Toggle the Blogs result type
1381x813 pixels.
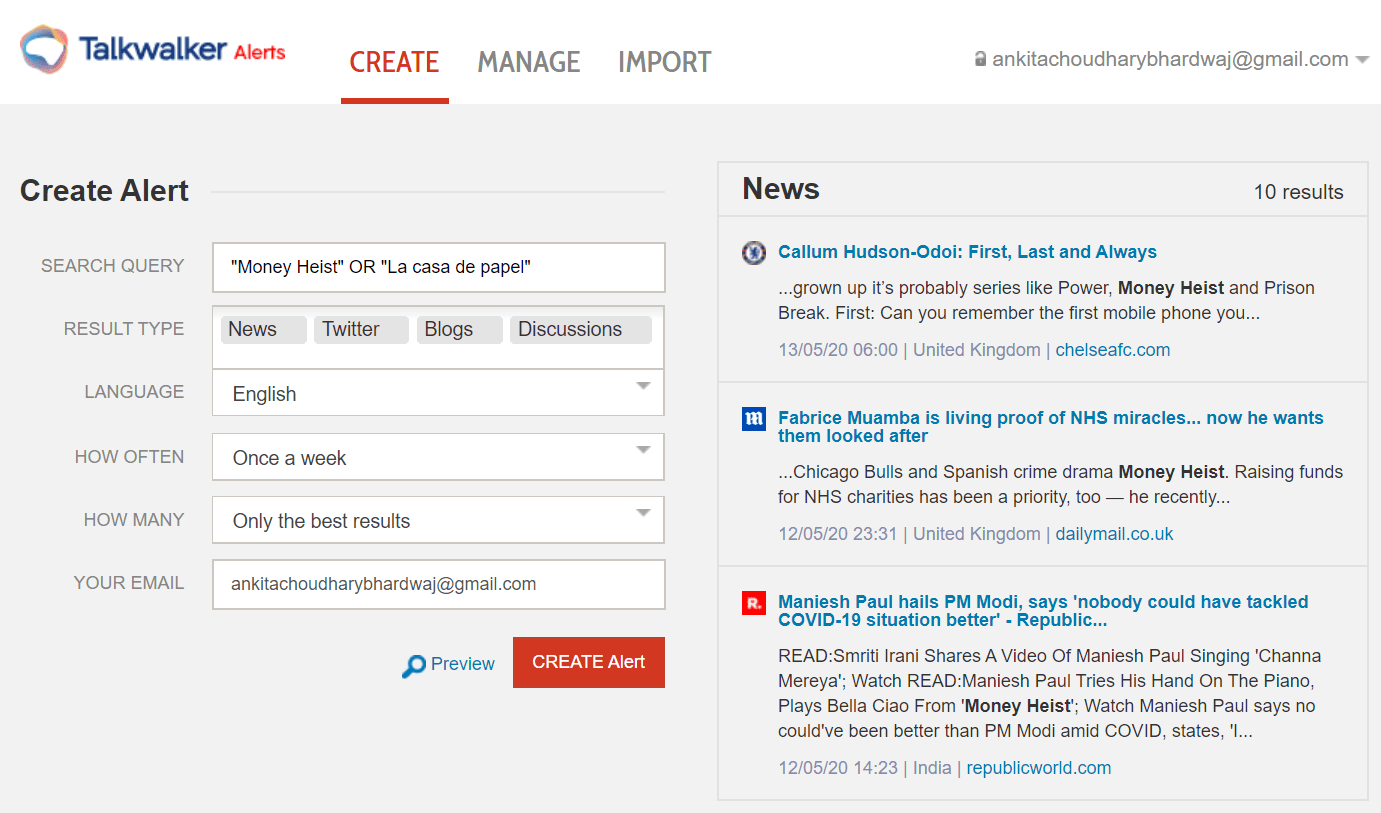pos(459,328)
